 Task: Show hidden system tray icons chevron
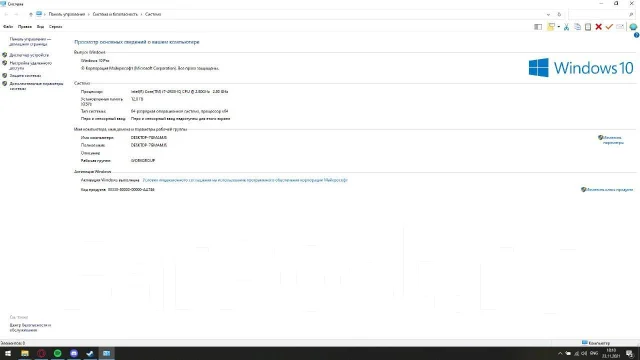tap(560, 353)
